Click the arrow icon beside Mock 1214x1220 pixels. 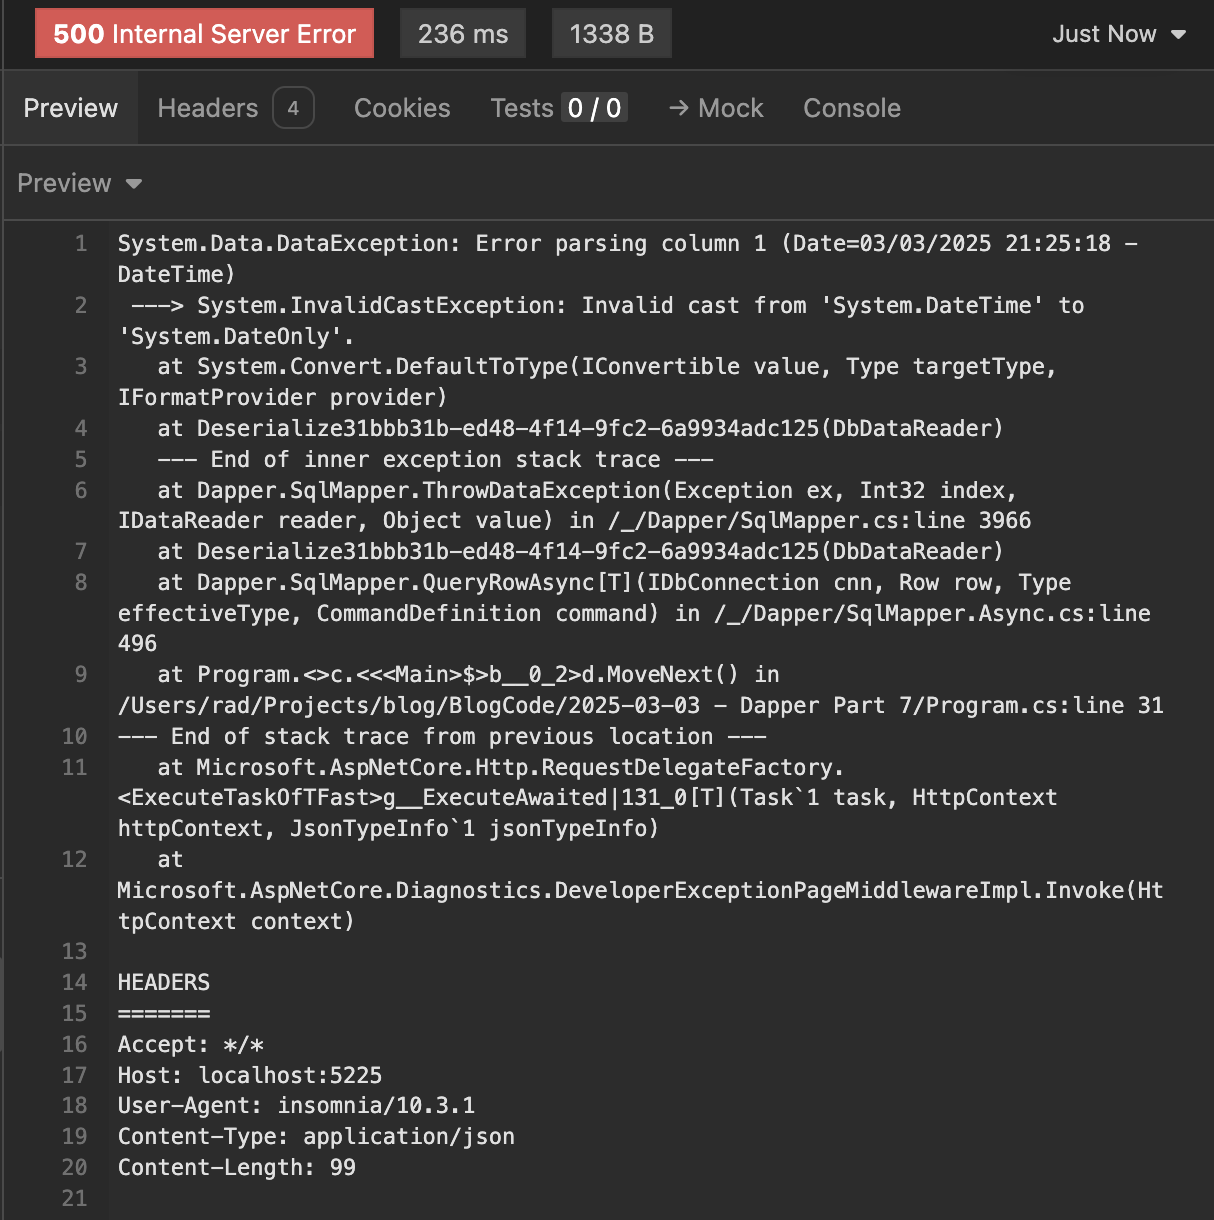point(679,108)
